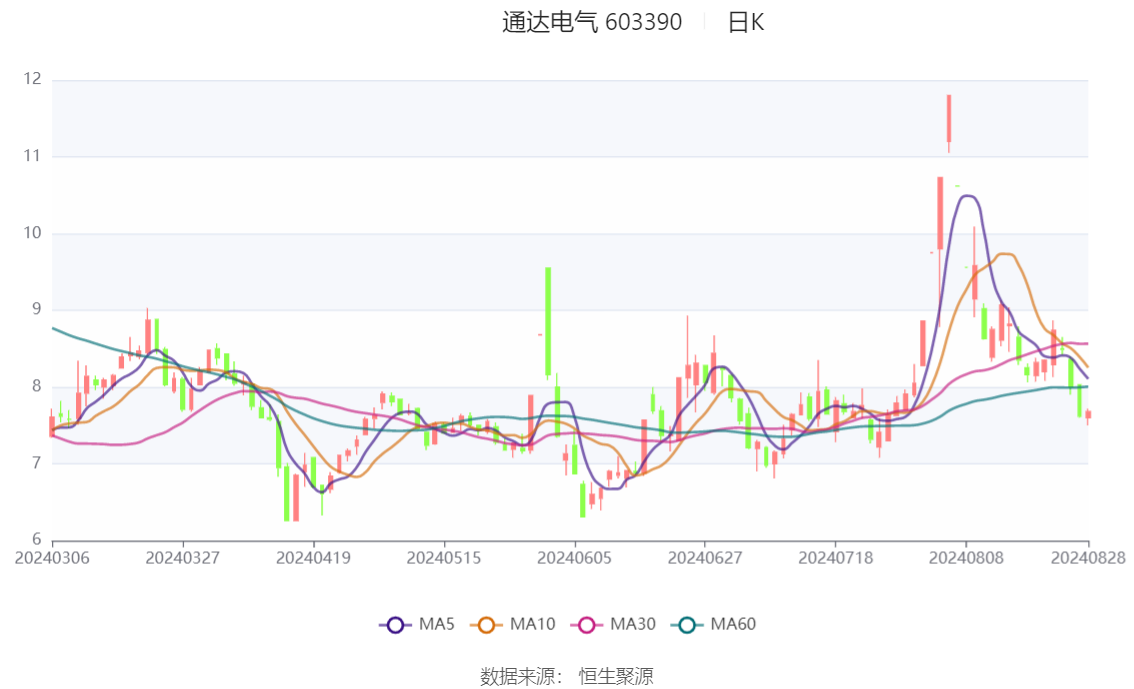
Task: Click the 日K label in the title
Action: (746, 22)
